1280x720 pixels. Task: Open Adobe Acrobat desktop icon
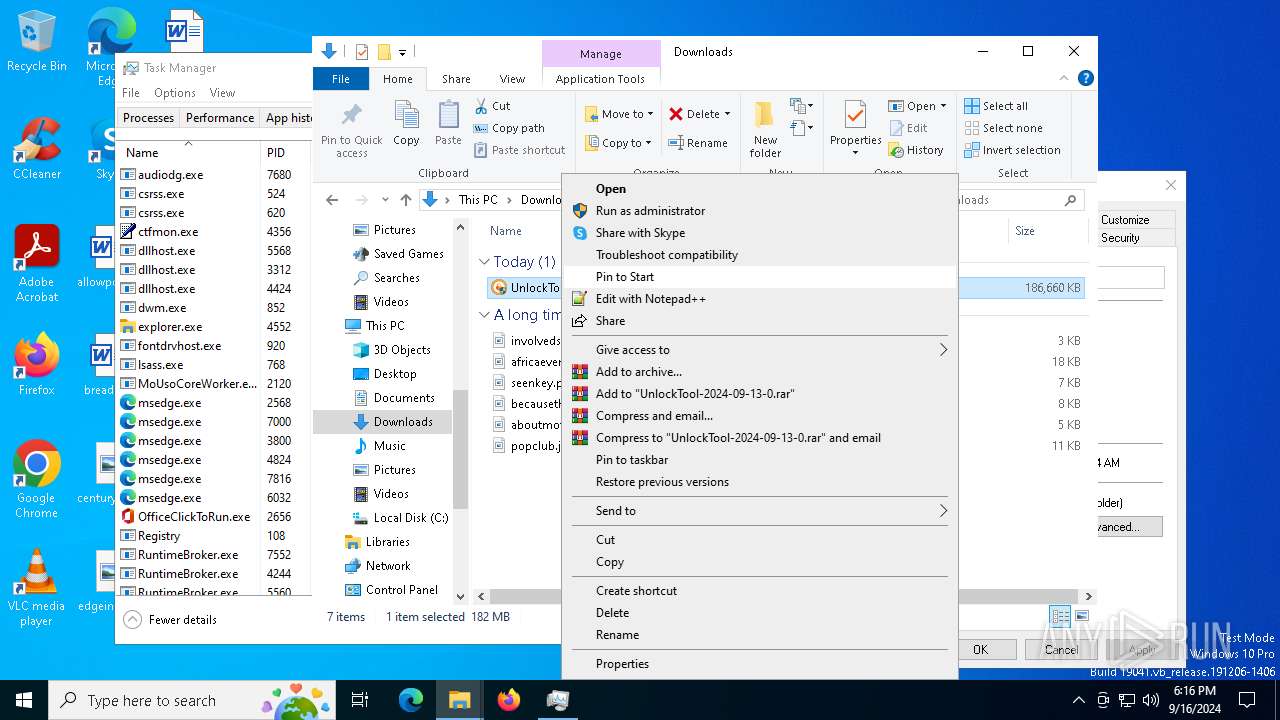point(36,263)
